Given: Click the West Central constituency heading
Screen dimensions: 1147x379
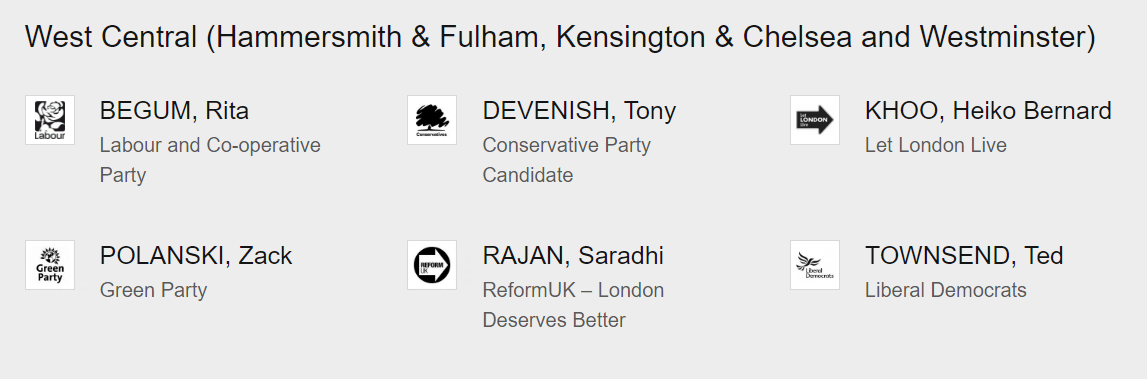Looking at the screenshot, I should [x=560, y=37].
